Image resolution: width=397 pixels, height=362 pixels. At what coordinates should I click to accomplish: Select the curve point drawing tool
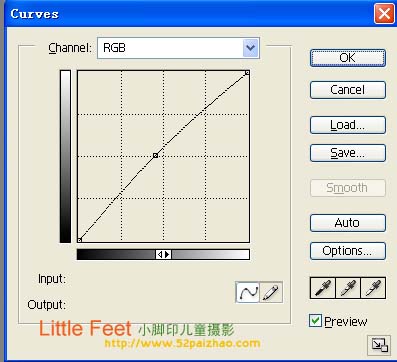click(x=247, y=292)
